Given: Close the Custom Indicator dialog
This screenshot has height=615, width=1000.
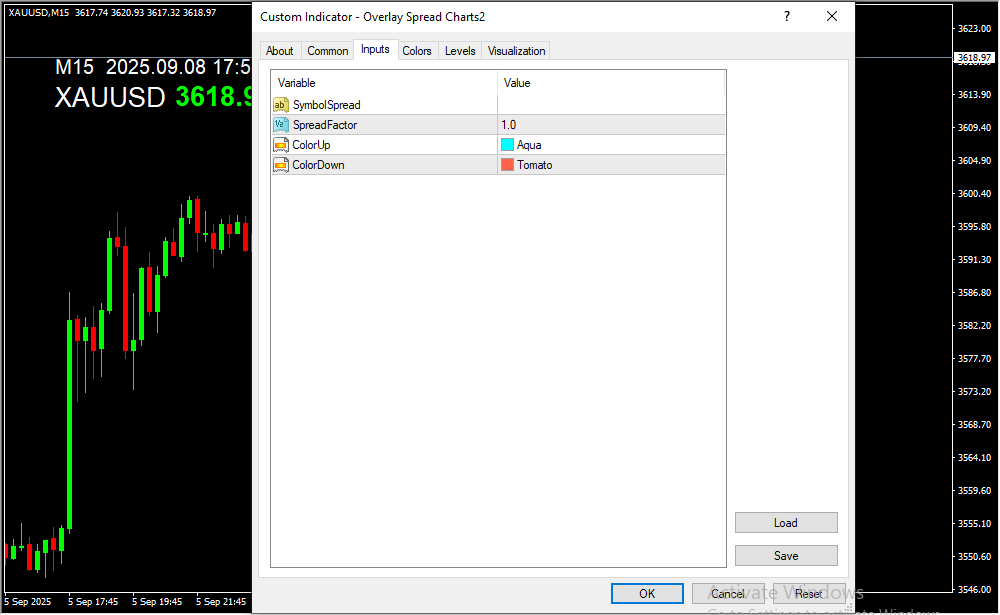Looking at the screenshot, I should click(831, 17).
